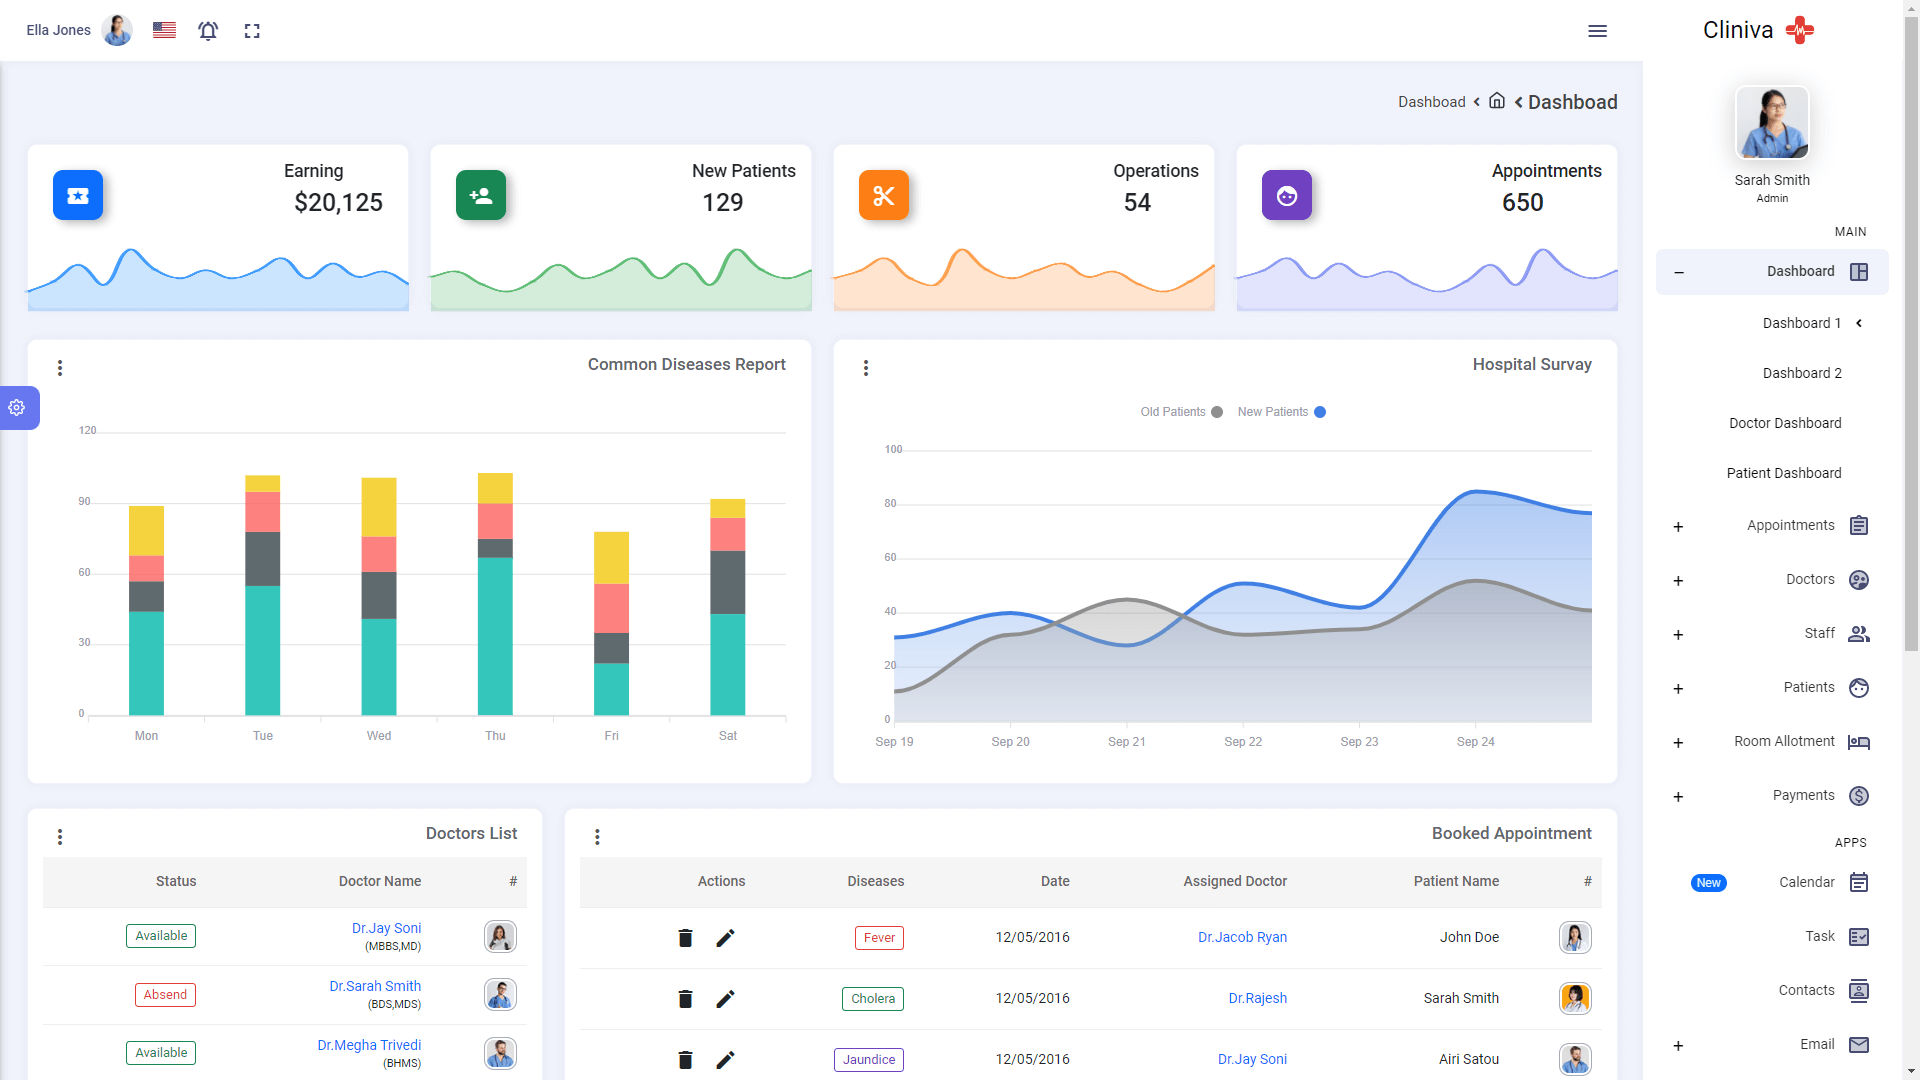The width and height of the screenshot is (1920, 1080).
Task: Open Task under the APPS section
Action: coord(1818,936)
